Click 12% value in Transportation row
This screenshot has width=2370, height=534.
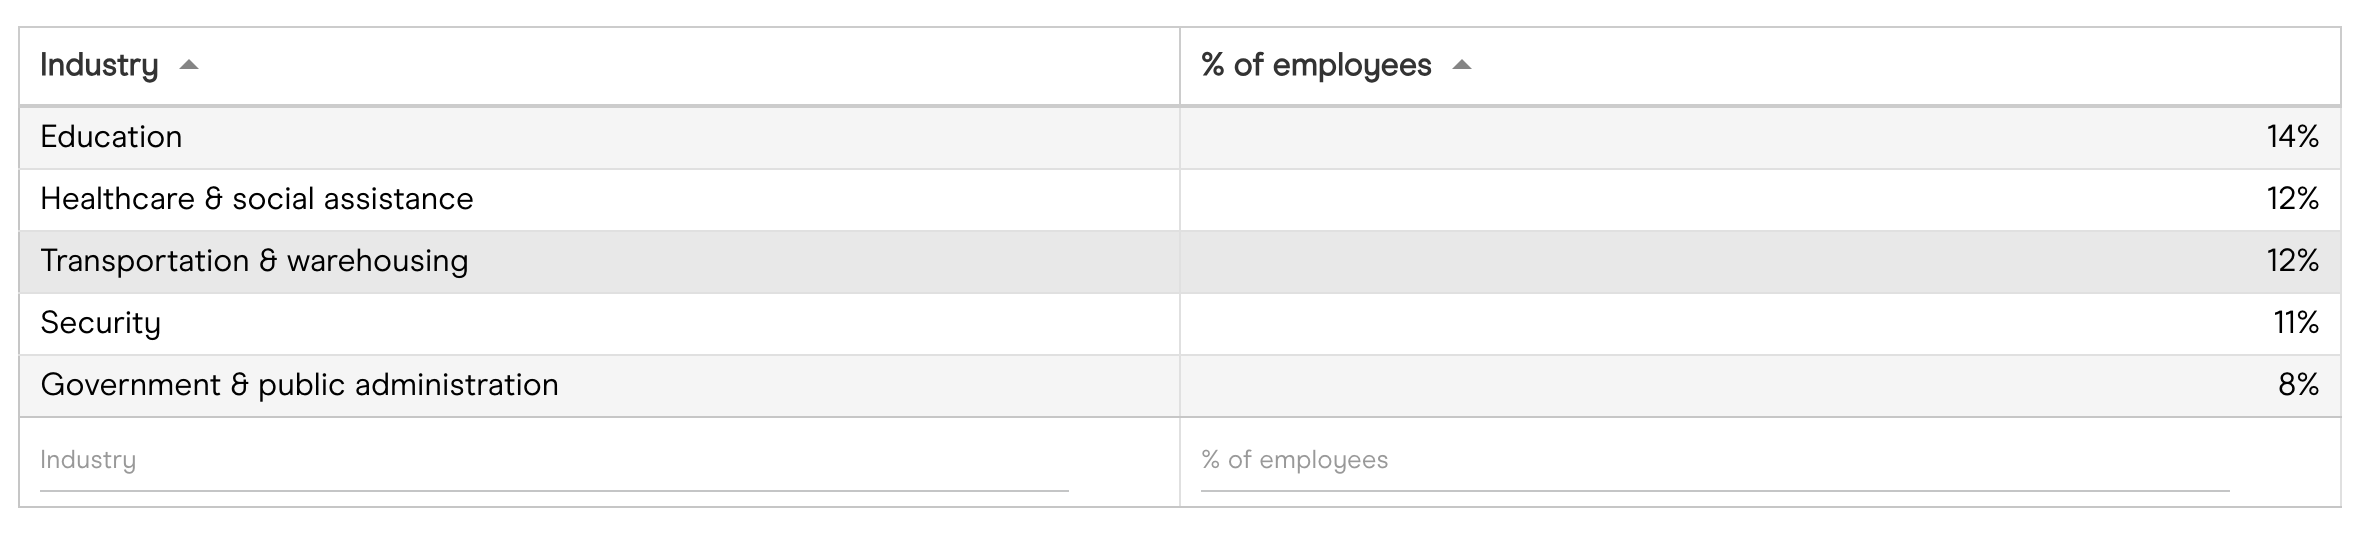pyautogui.click(x=2292, y=261)
